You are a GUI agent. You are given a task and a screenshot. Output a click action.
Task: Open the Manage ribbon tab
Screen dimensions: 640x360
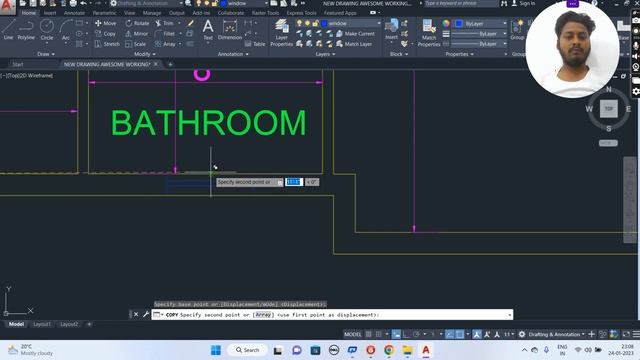pos(152,13)
